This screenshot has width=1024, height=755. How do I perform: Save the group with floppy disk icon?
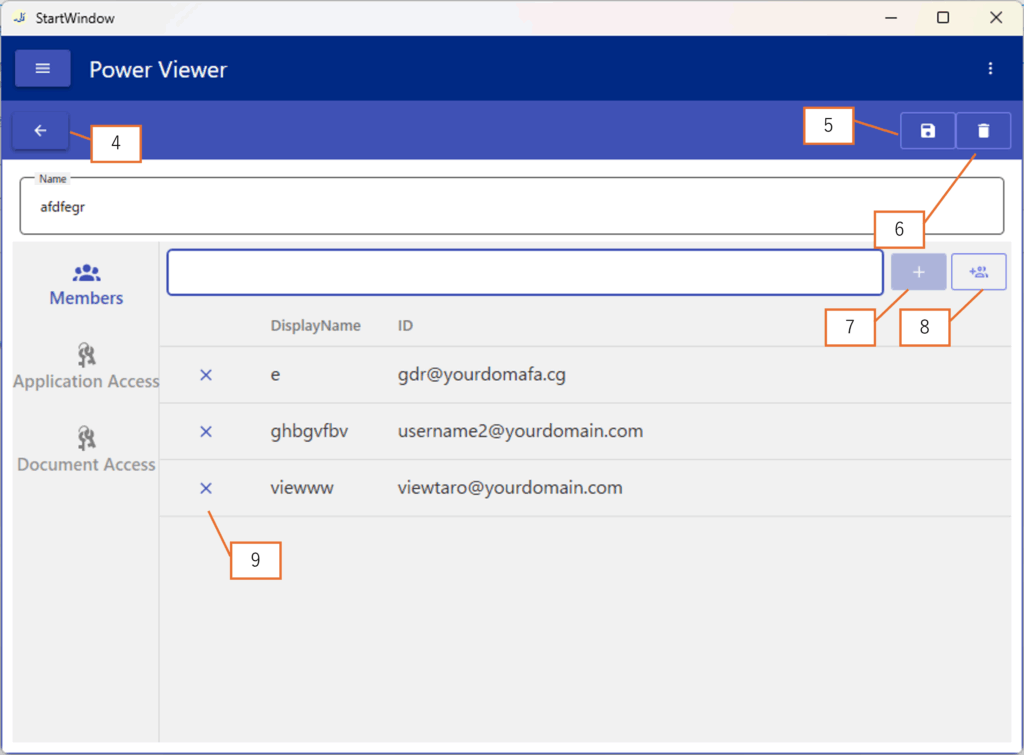[x=927, y=131]
